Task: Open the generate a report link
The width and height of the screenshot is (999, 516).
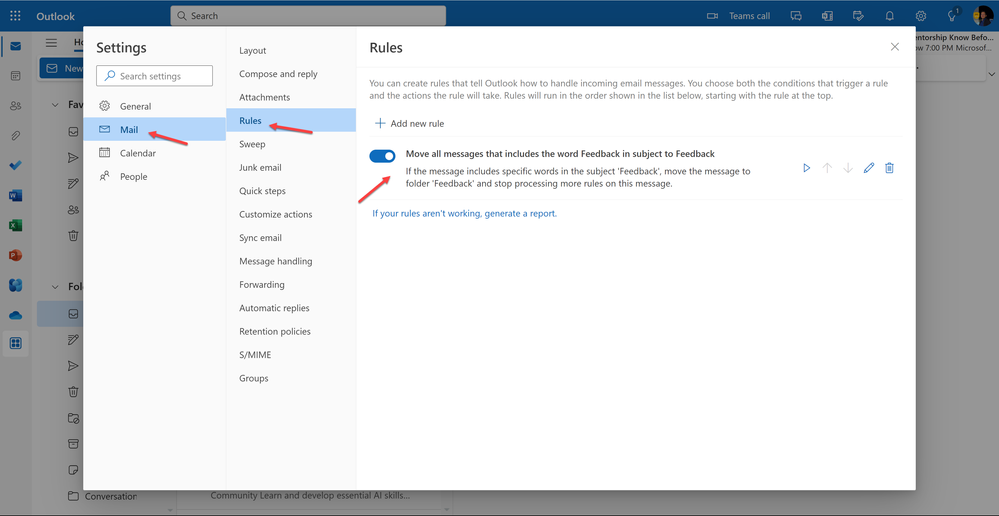Action: pyautogui.click(x=464, y=213)
